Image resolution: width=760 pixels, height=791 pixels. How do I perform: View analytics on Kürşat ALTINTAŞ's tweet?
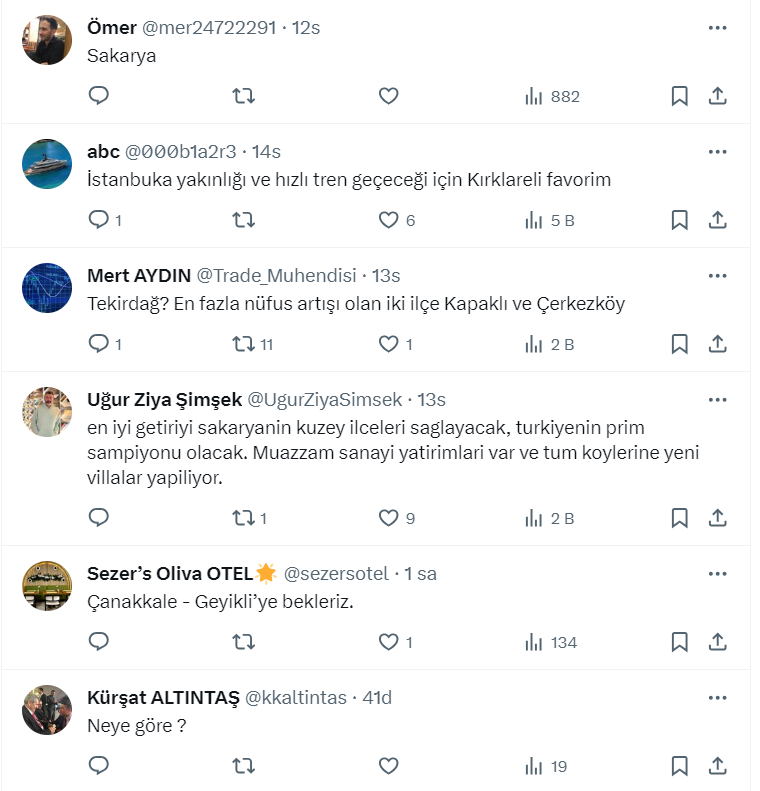546,766
